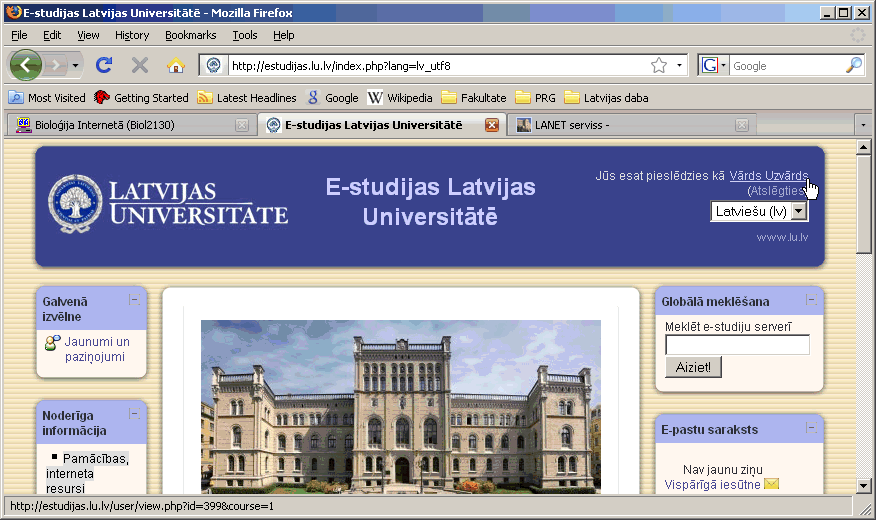876x520 pixels.
Task: Click the site identity icon in address bar
Action: click(213, 65)
